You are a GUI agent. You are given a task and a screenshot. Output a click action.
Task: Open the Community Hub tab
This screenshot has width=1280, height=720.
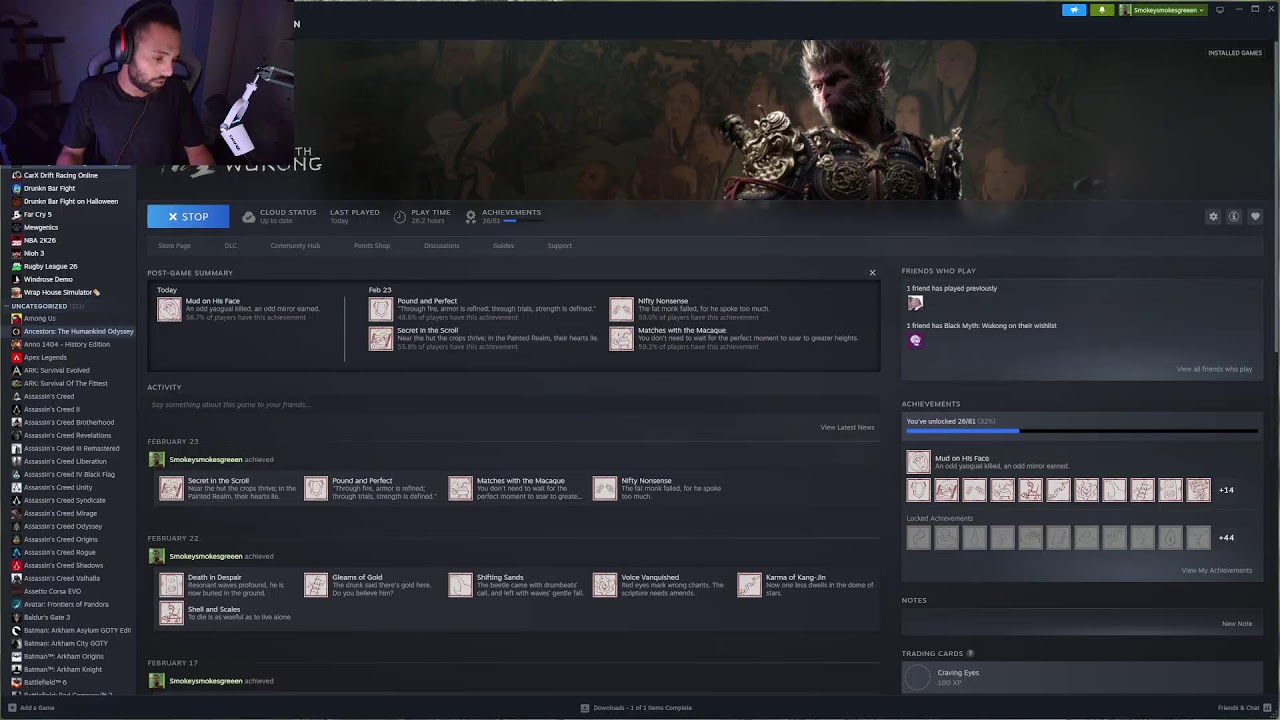click(x=295, y=246)
